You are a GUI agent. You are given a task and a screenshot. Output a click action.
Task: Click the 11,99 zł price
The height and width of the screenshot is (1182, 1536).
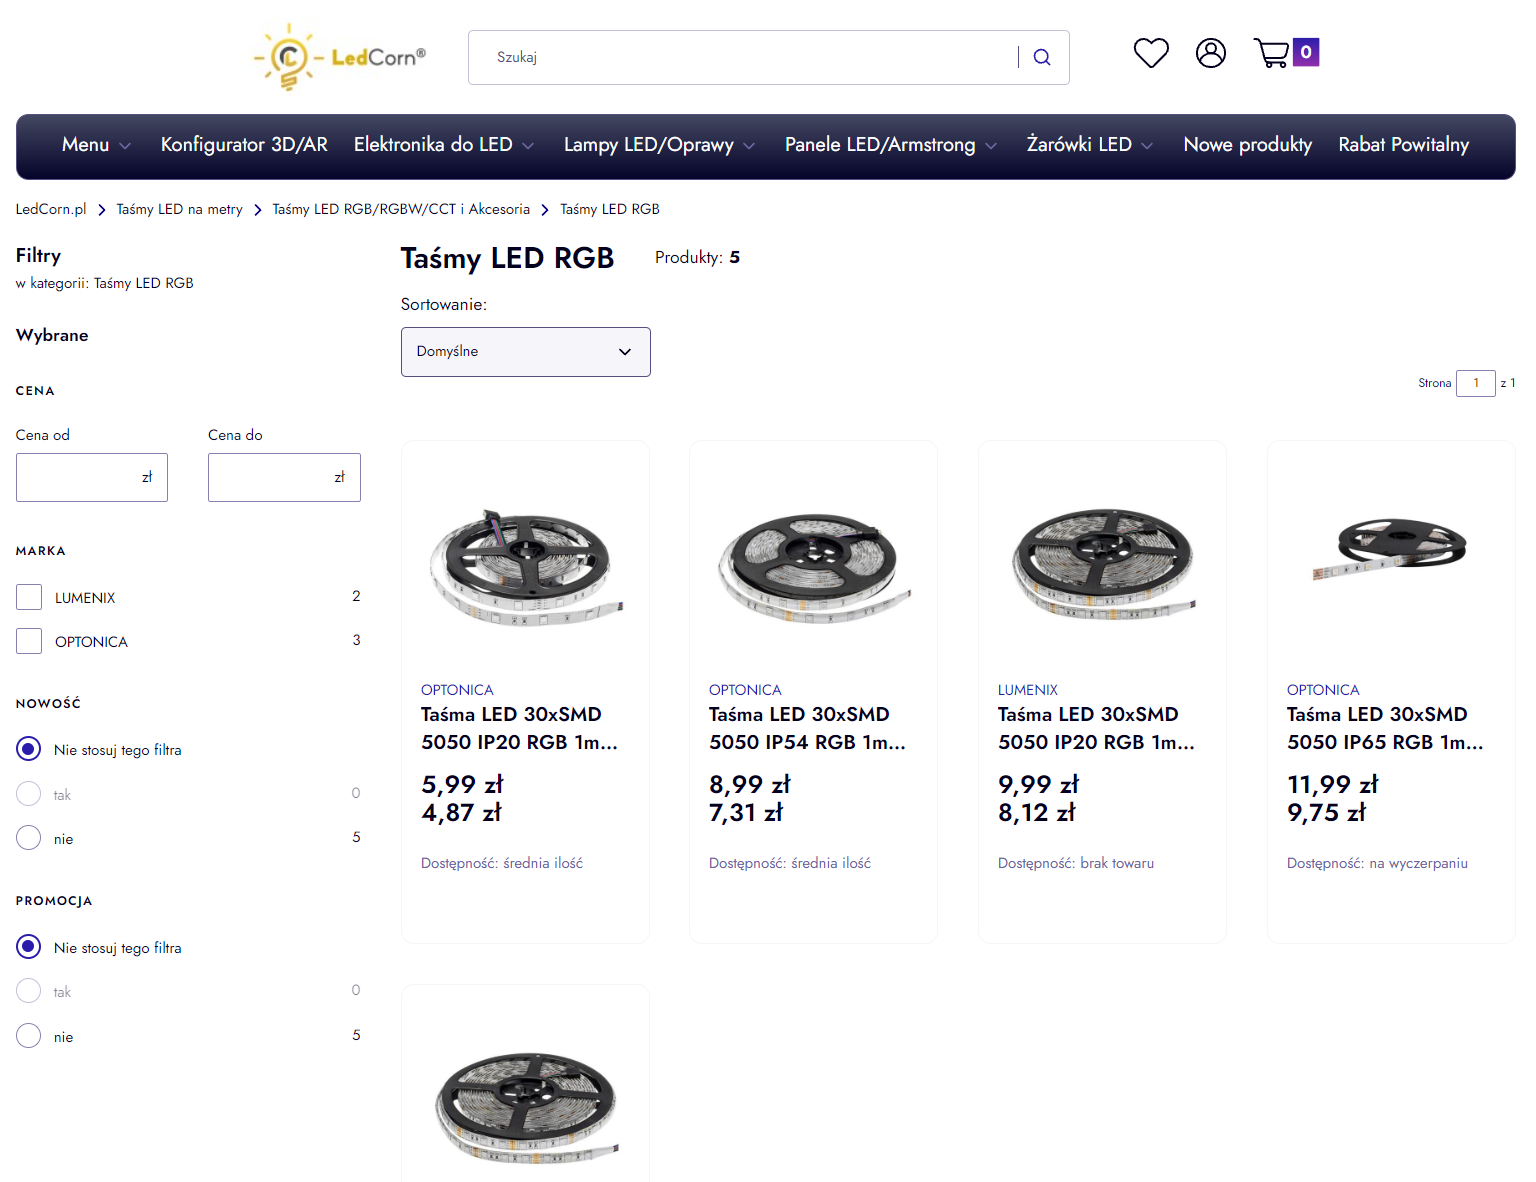click(x=1333, y=784)
